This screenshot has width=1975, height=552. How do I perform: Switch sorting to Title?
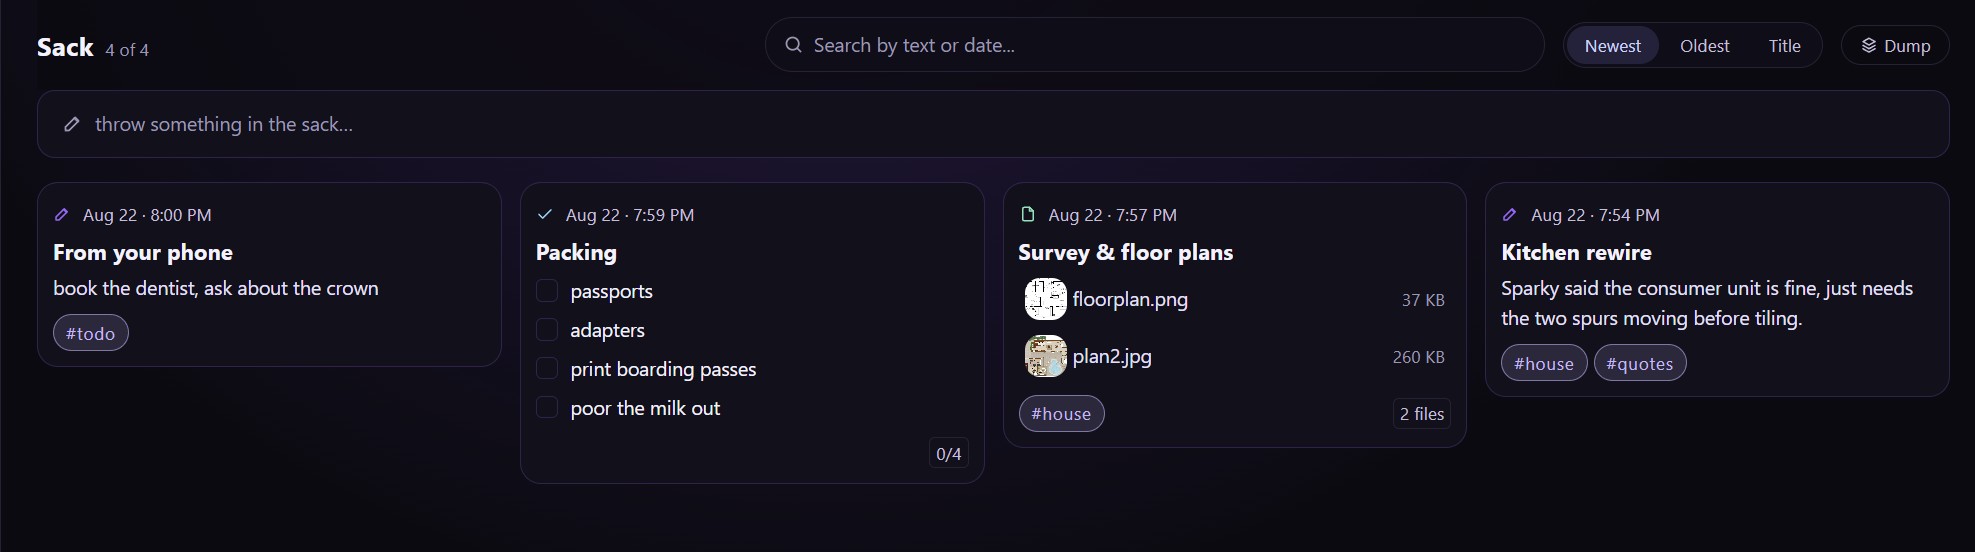click(x=1784, y=46)
